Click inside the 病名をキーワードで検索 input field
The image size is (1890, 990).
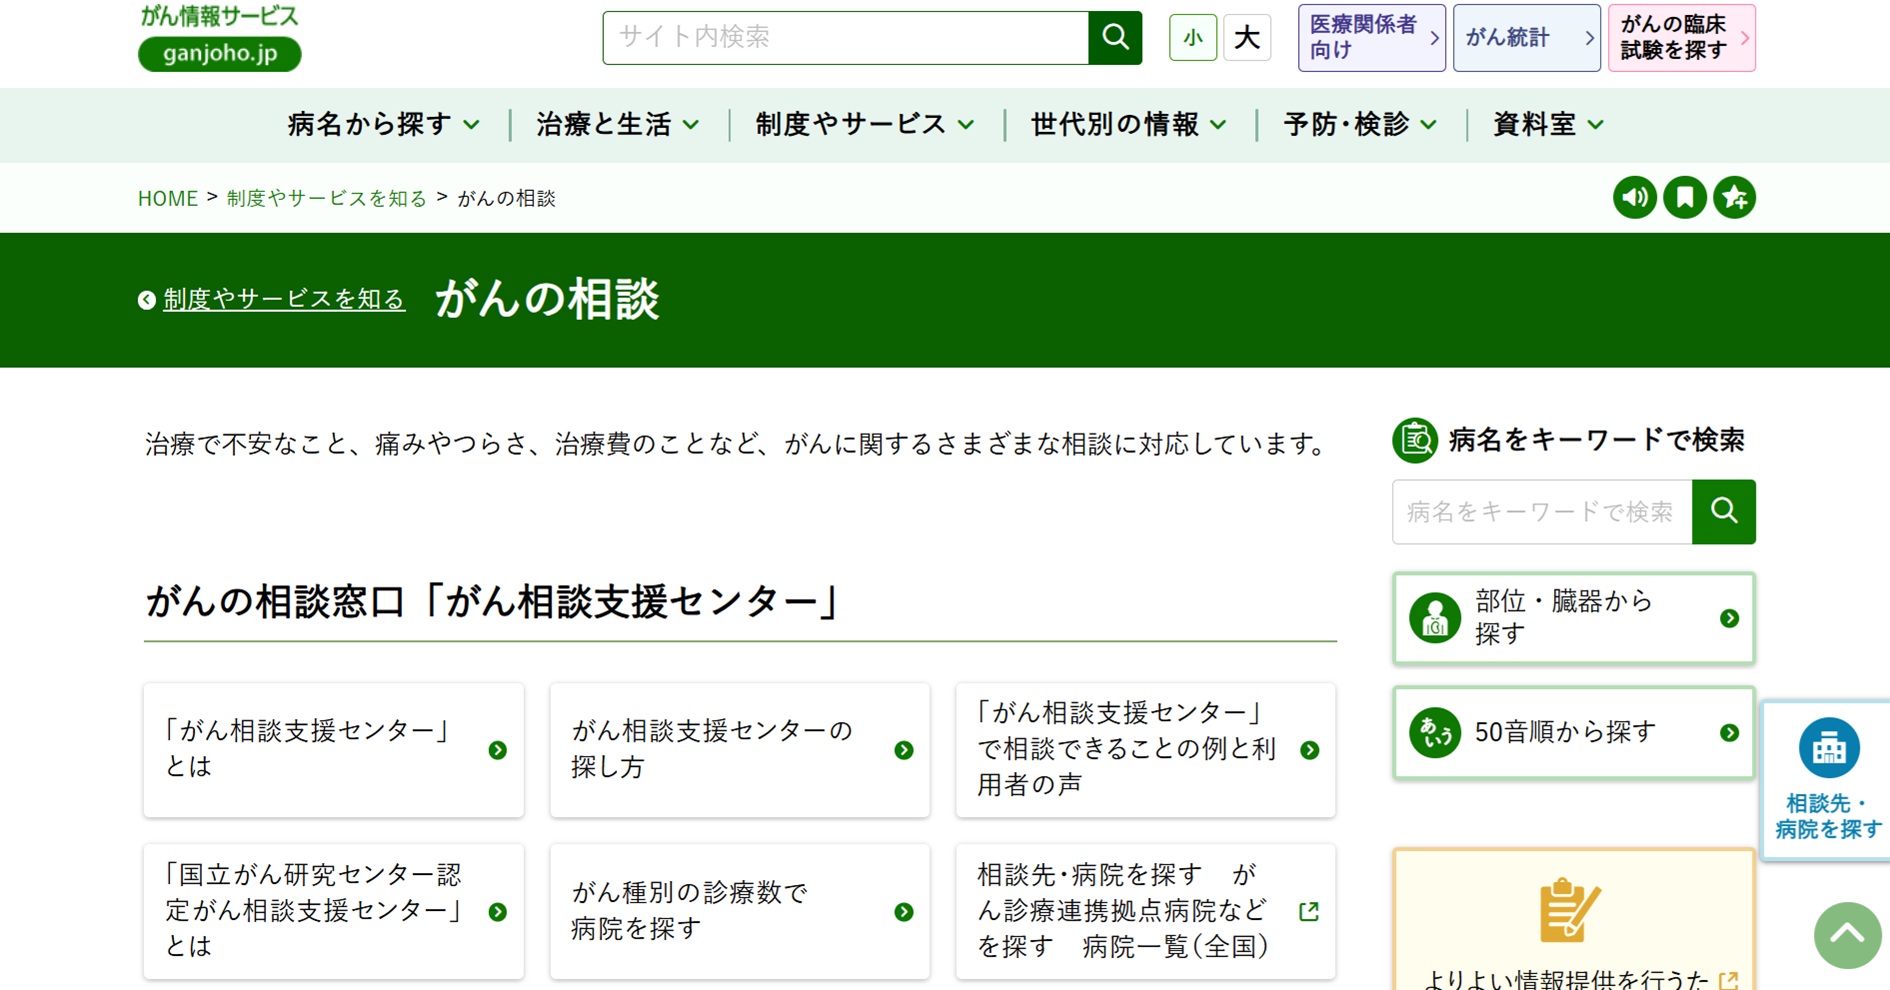pyautogui.click(x=1540, y=511)
